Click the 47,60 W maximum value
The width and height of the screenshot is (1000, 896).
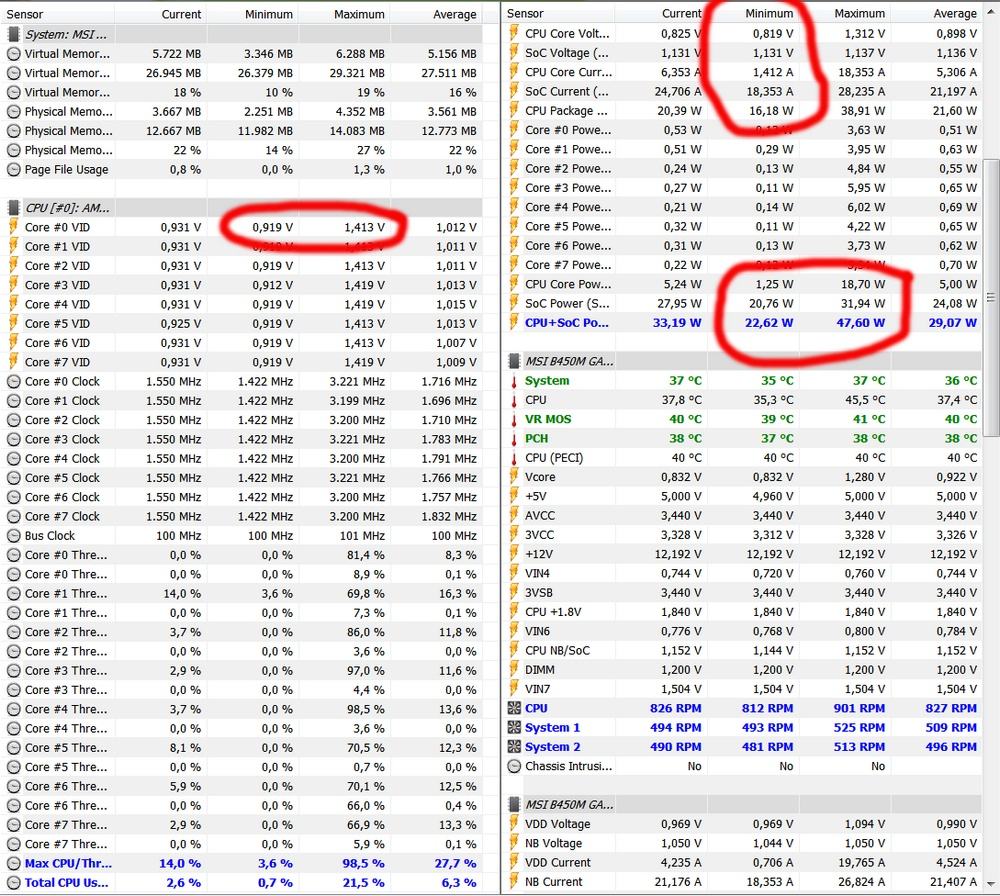point(860,323)
